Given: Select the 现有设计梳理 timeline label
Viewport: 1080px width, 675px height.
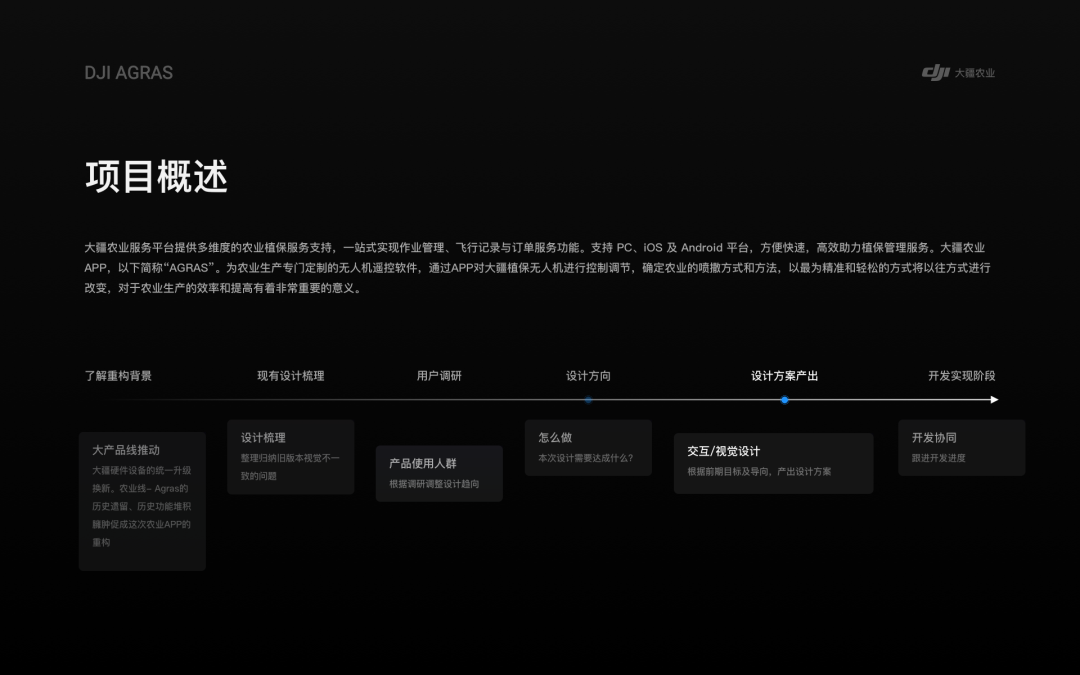Looking at the screenshot, I should pyautogui.click(x=291, y=376).
